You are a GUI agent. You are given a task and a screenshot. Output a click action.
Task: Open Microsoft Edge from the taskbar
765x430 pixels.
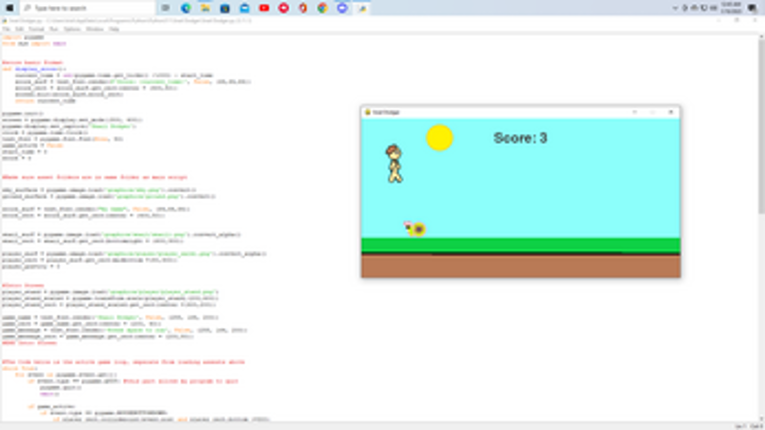[x=186, y=7]
